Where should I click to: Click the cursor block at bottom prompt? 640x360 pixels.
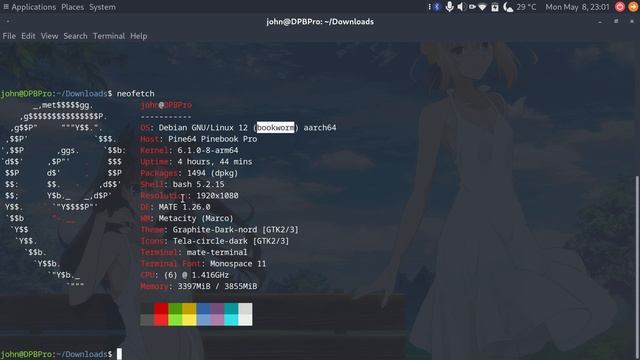119,354
